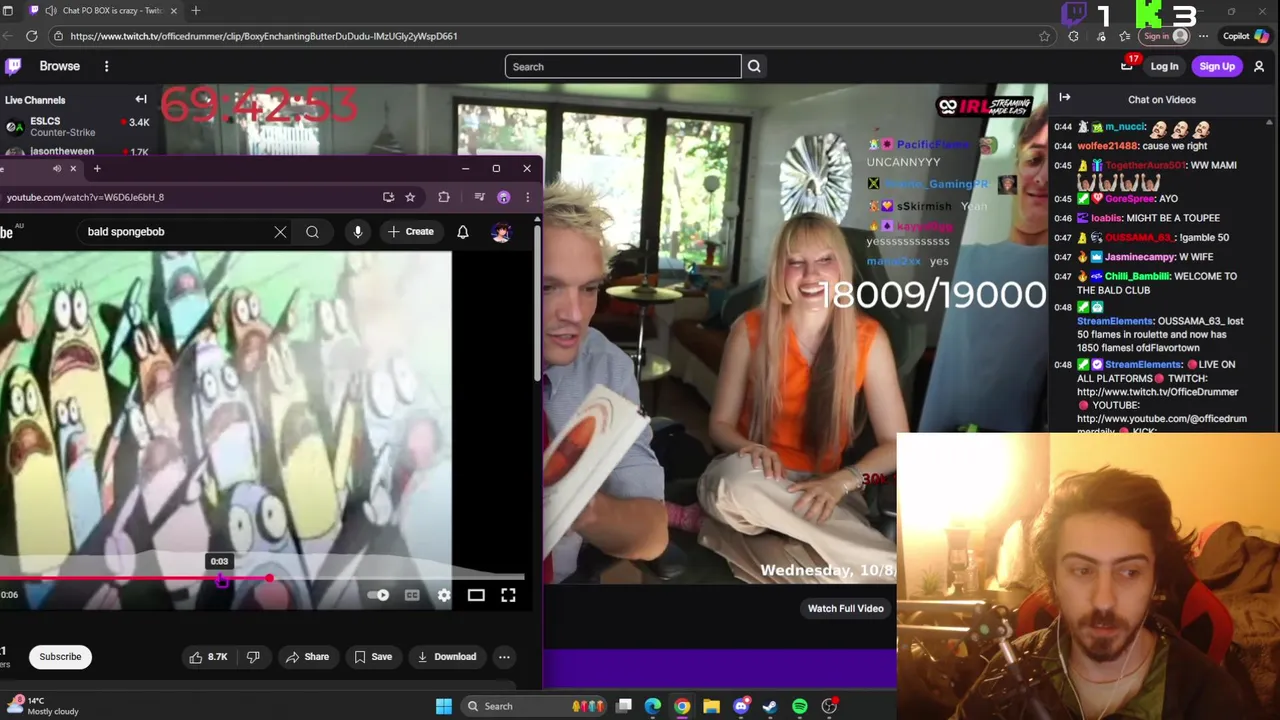
Task: Open a new tab in Edge
Action: [196, 10]
